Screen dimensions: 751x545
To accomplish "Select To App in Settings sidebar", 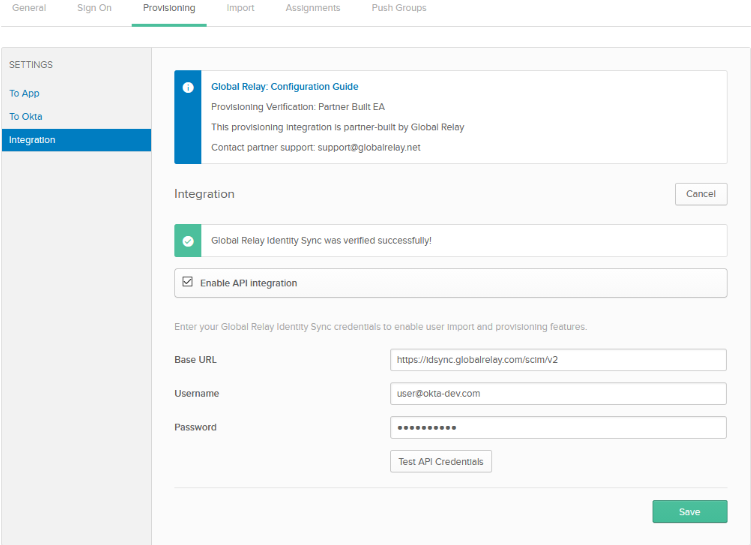I will coord(24,93).
